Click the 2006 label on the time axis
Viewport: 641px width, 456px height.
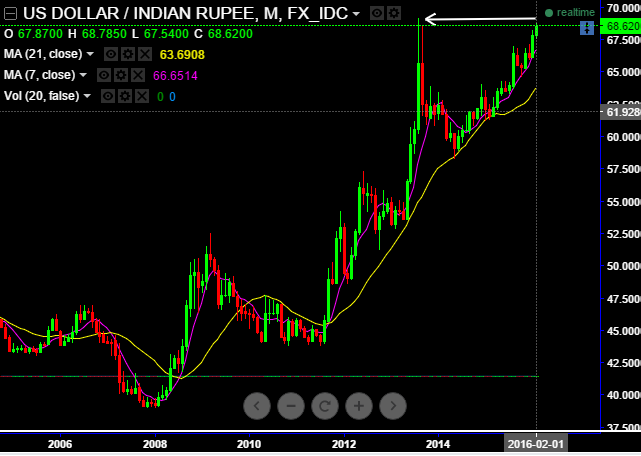tap(60, 444)
